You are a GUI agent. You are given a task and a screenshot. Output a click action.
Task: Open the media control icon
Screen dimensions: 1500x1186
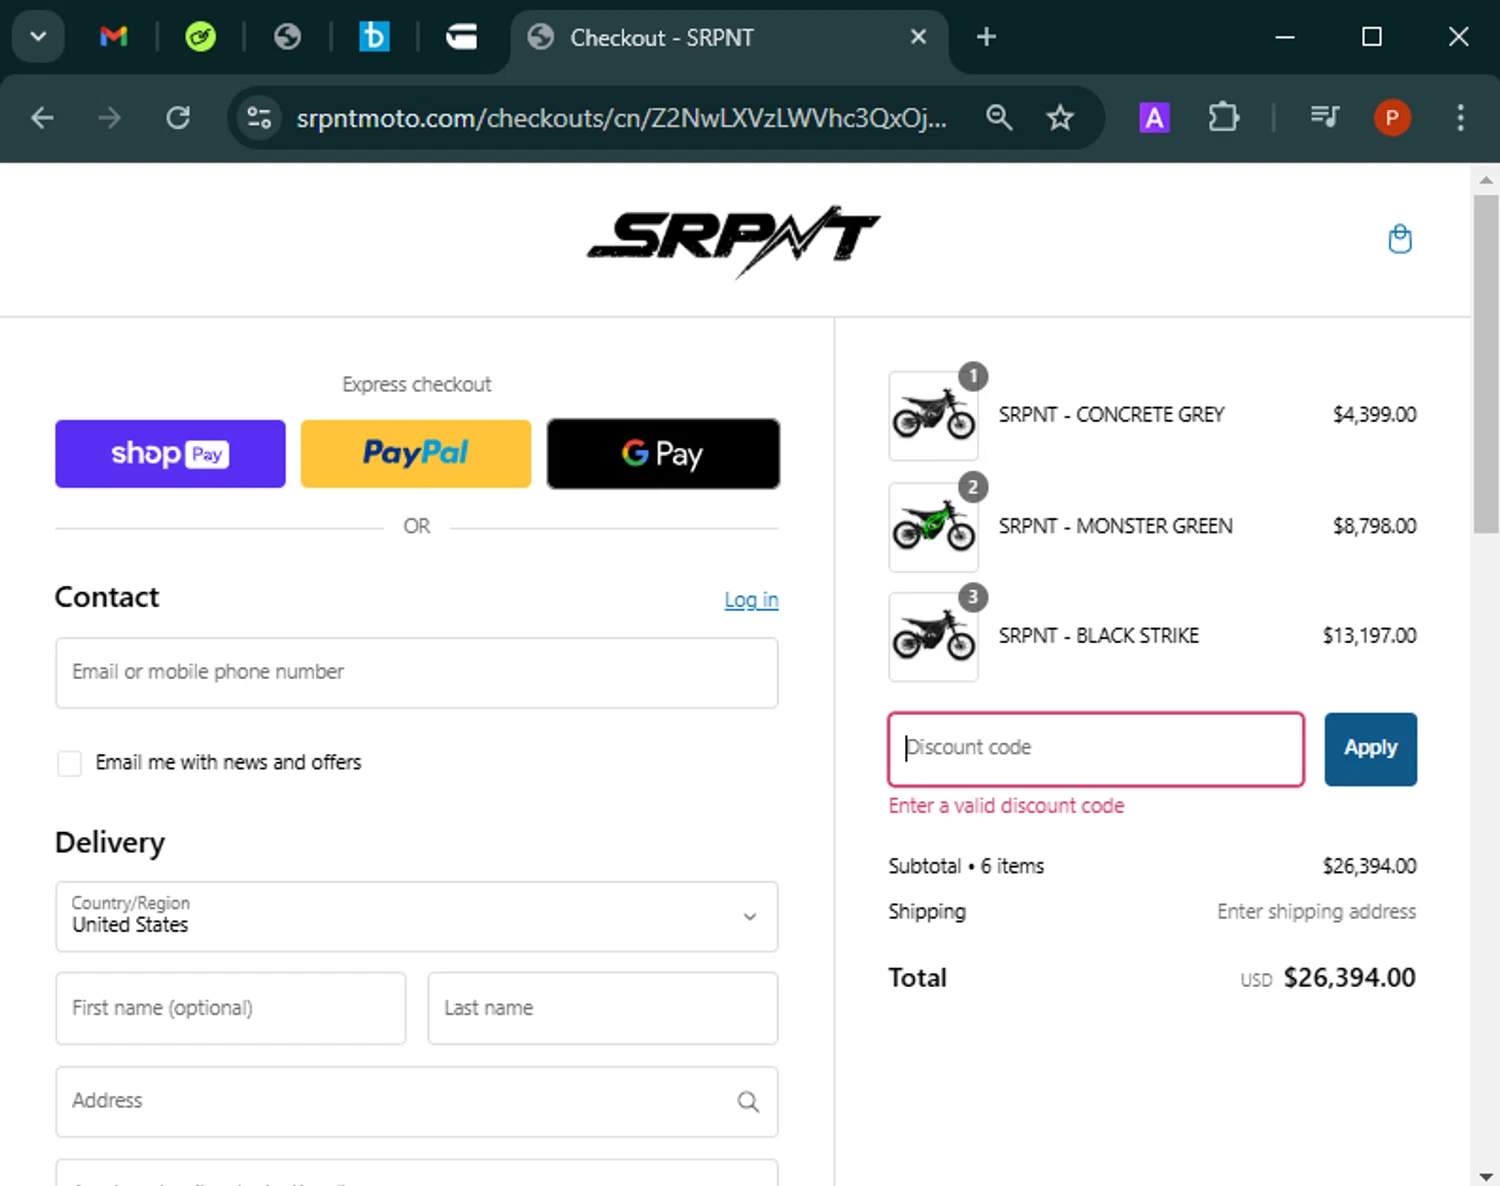pyautogui.click(x=1325, y=118)
